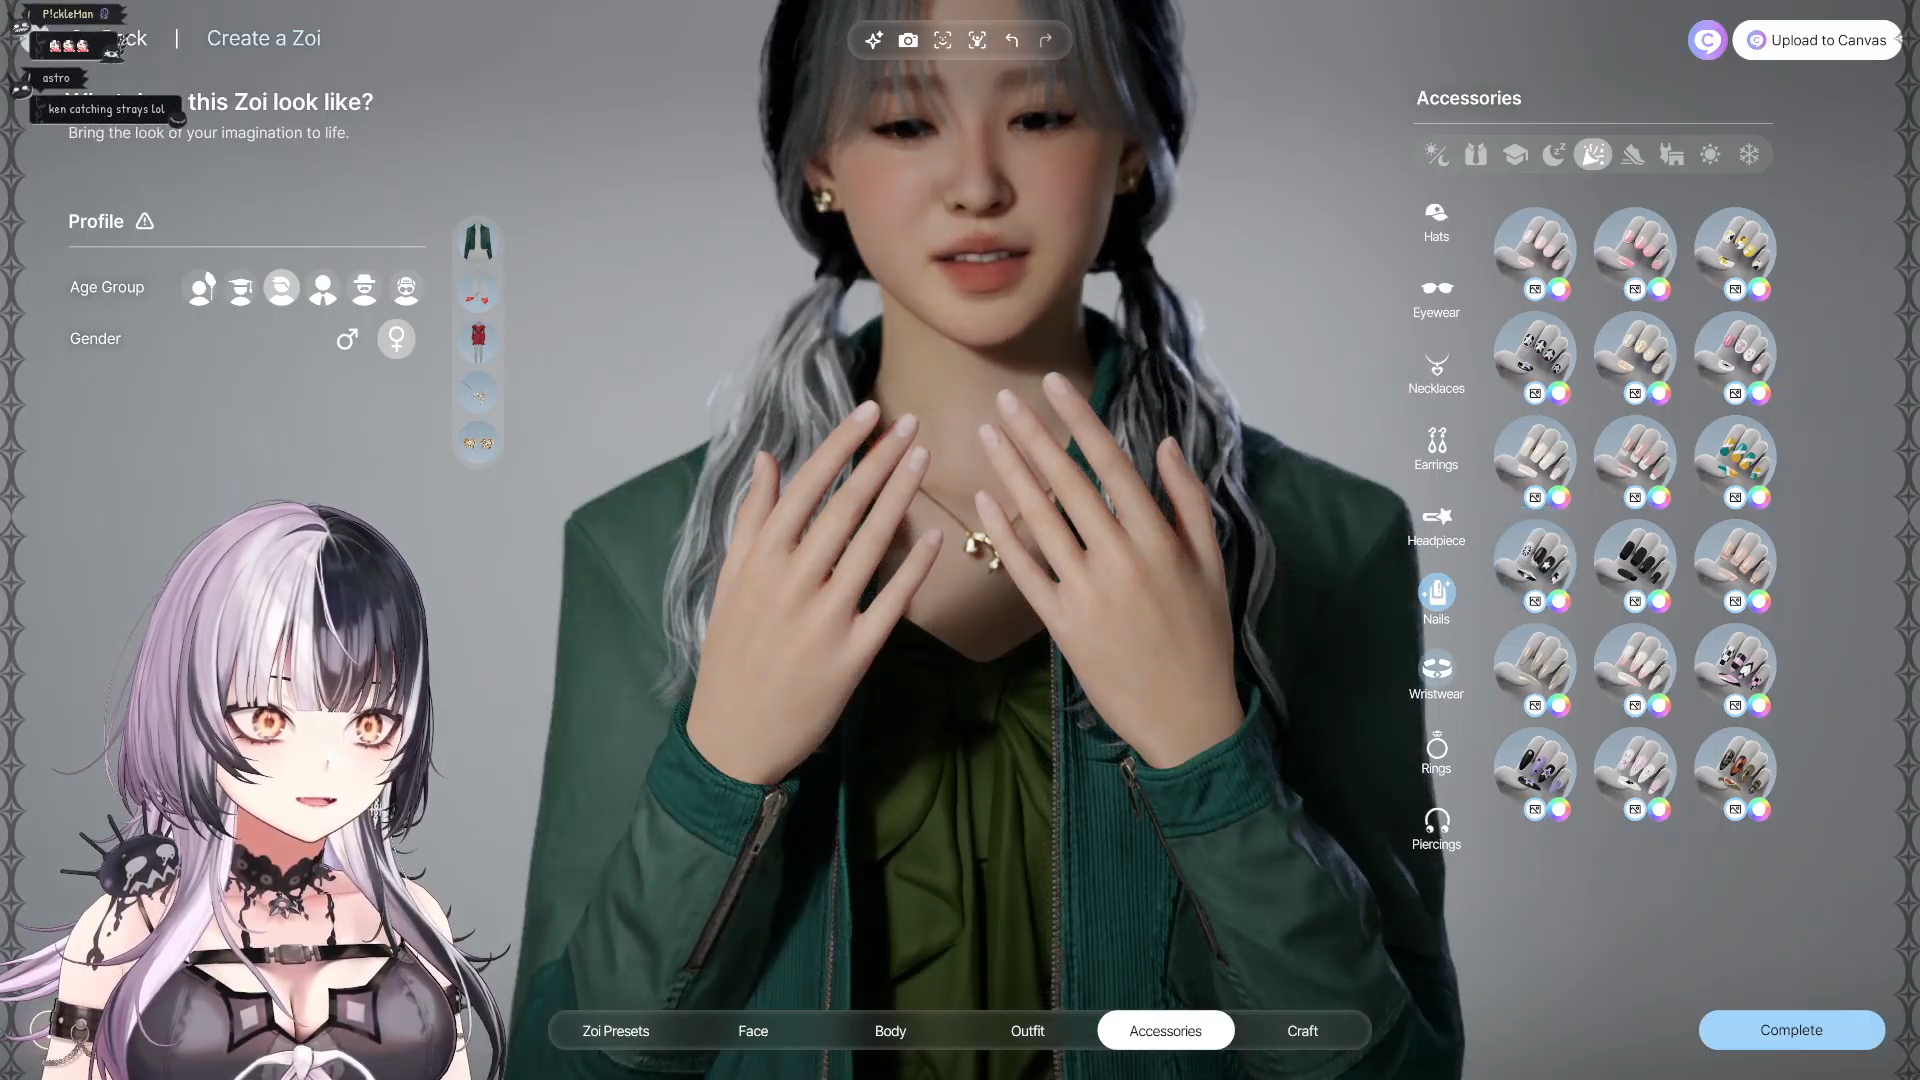Switch to the Face tab
The image size is (1920, 1080).
(x=753, y=1030)
